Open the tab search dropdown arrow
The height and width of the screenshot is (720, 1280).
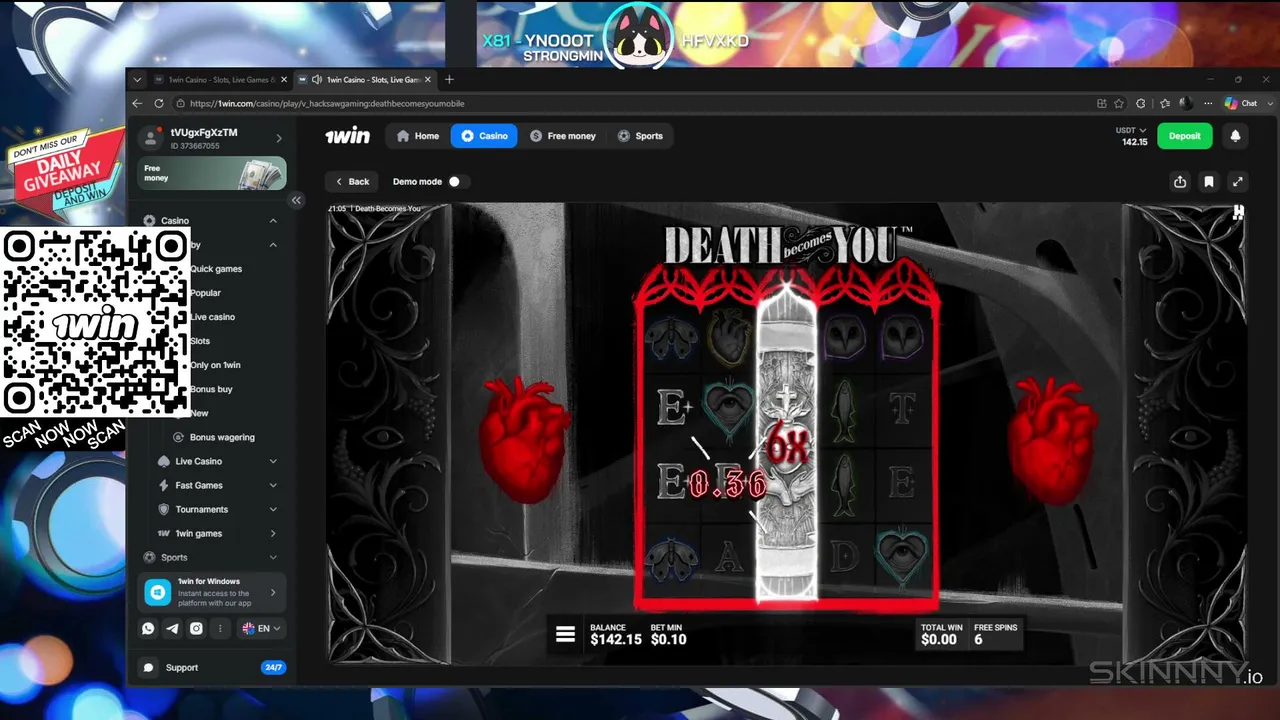pyautogui.click(x=137, y=79)
